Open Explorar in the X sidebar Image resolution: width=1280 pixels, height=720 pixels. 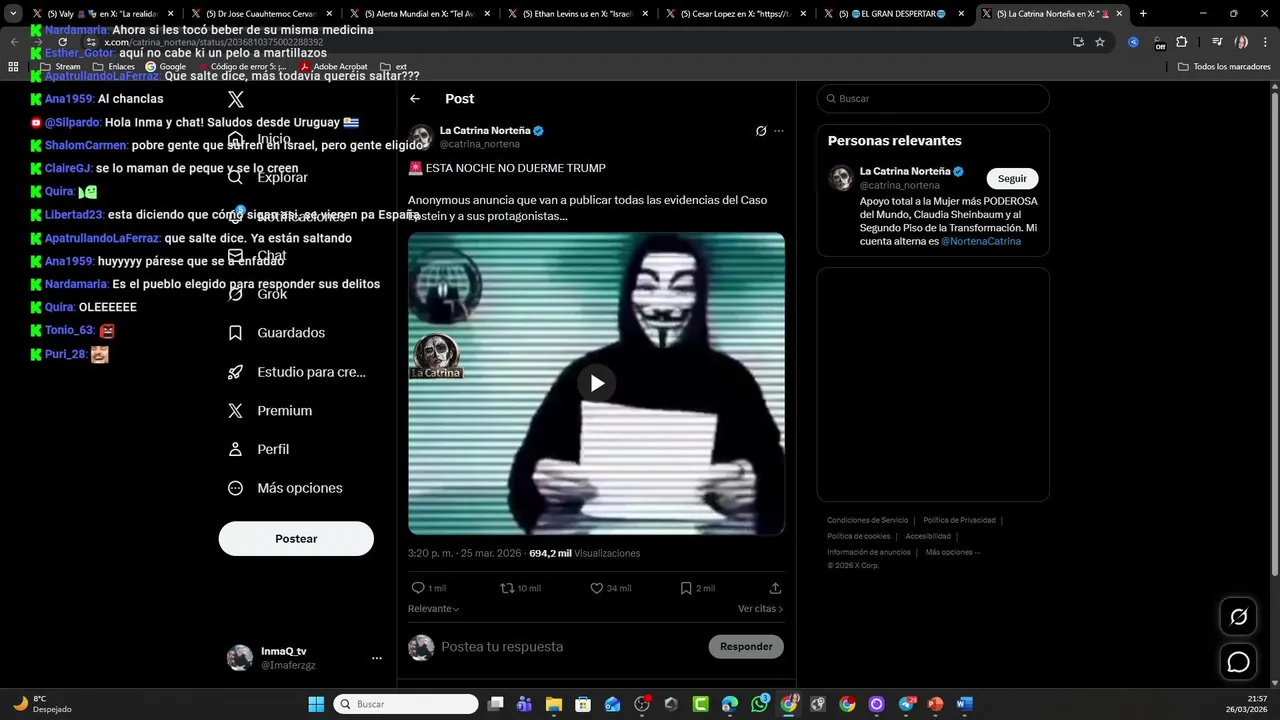pos(268,177)
